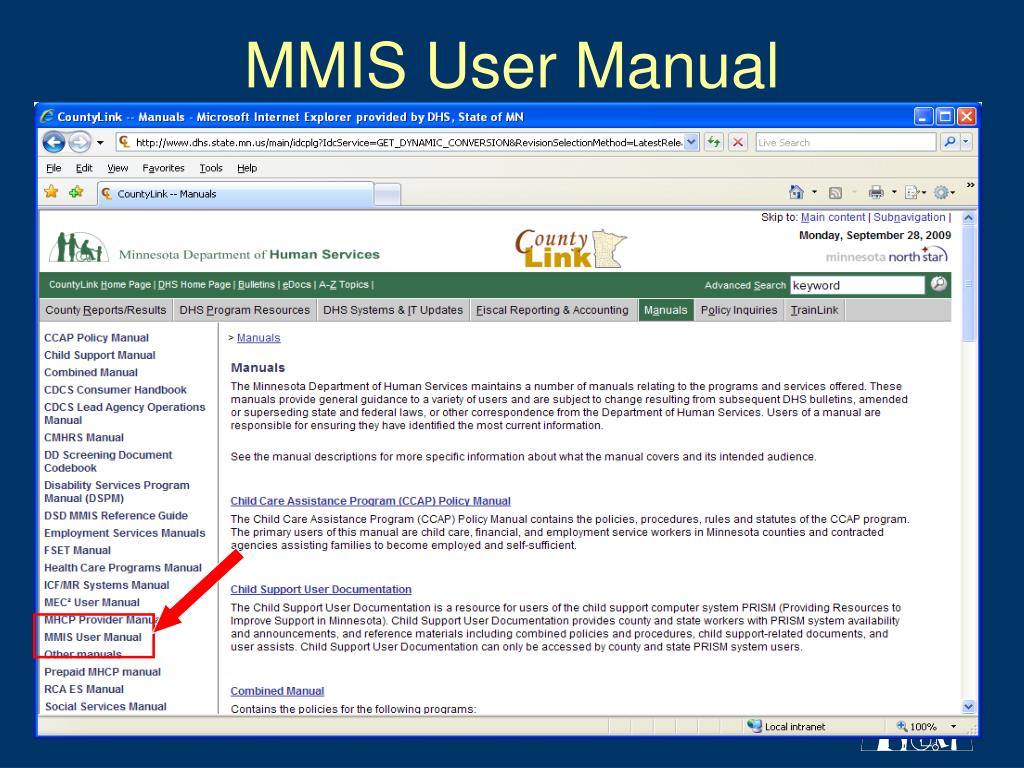Click inside the Live Search box
The width and height of the screenshot is (1024, 768).
tap(846, 142)
